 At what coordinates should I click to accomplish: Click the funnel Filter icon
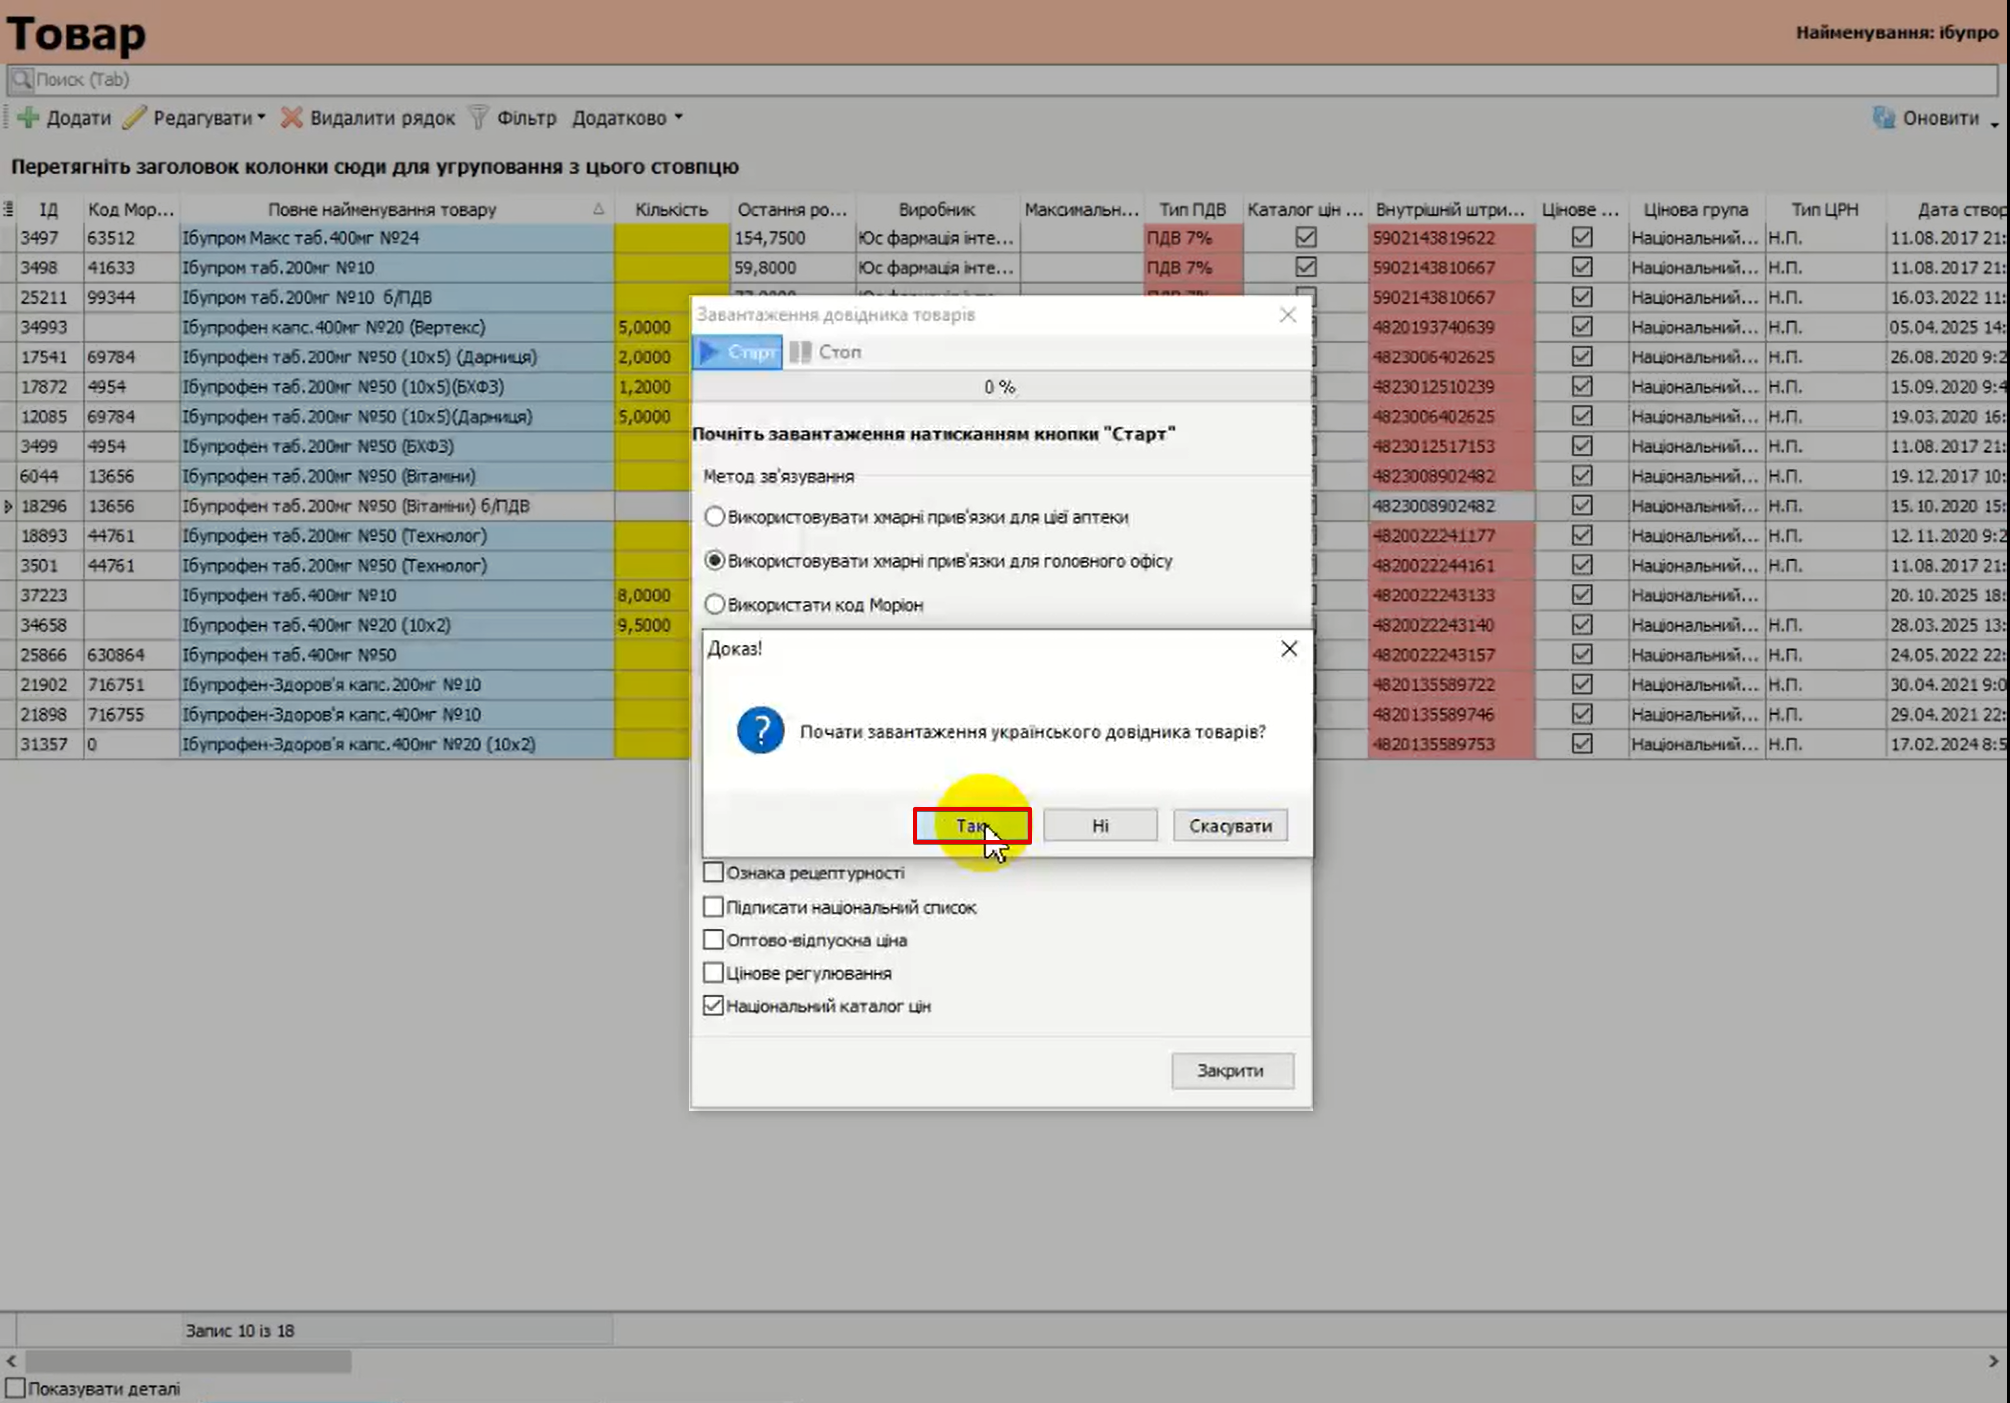(x=479, y=118)
